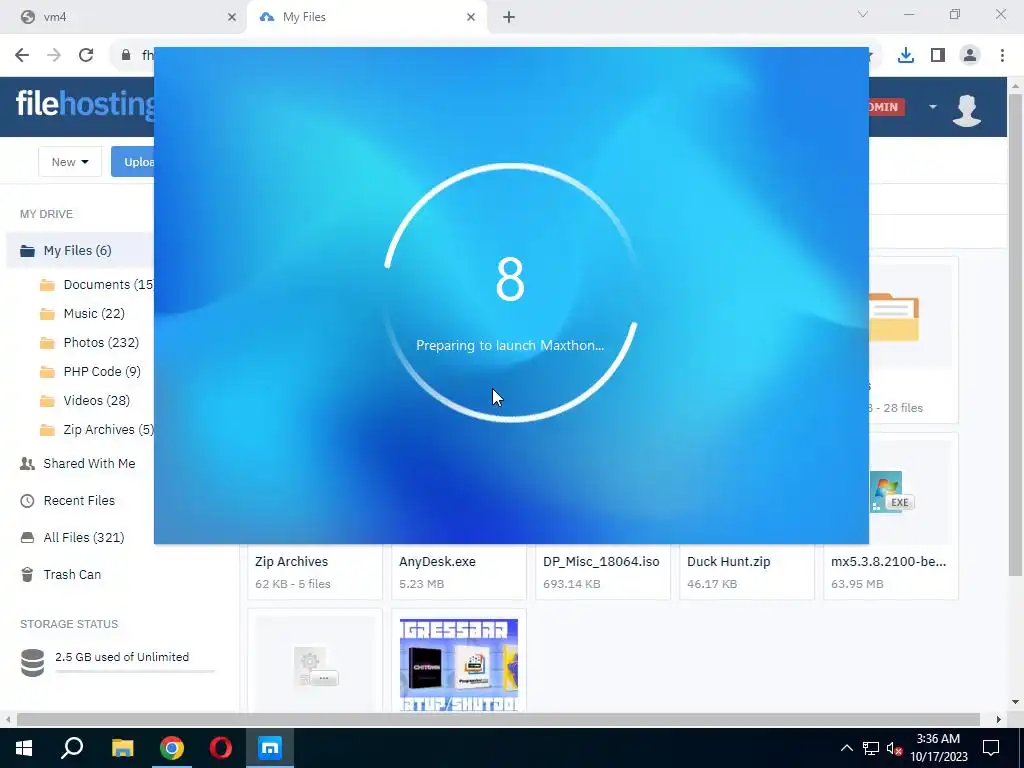The height and width of the screenshot is (768, 1024).
Task: Click the storage database icon
Action: [x=32, y=663]
